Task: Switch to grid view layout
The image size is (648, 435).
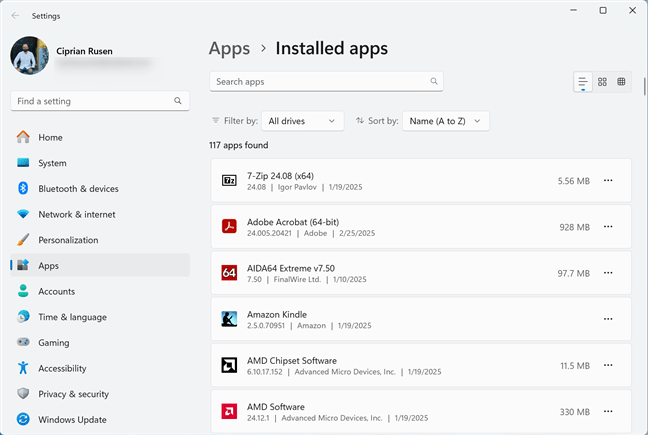Action: [x=602, y=82]
